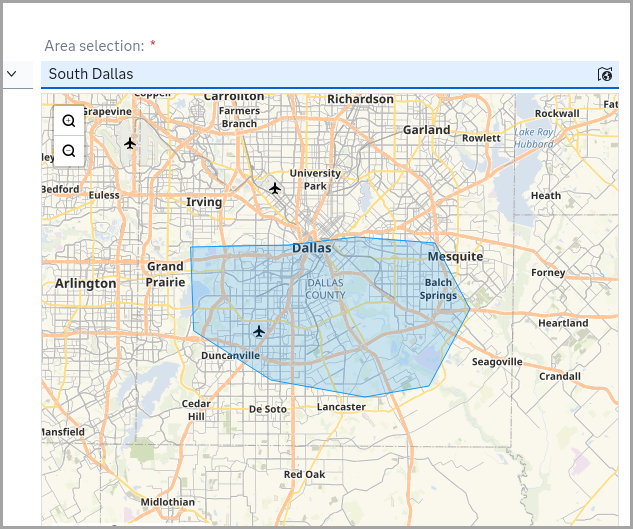Click the Lake Ray Hubbard label
The image size is (633, 529).
pyautogui.click(x=534, y=138)
